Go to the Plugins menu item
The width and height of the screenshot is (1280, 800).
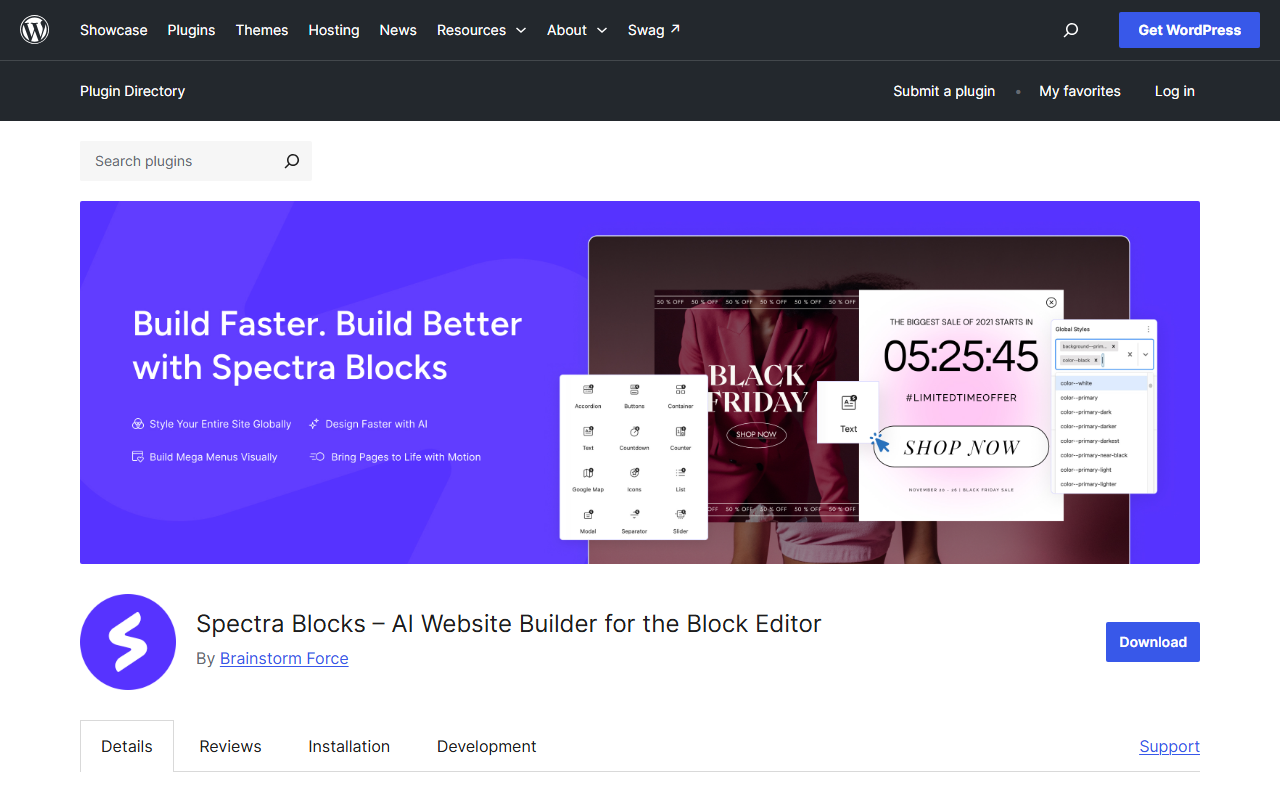pyautogui.click(x=191, y=30)
